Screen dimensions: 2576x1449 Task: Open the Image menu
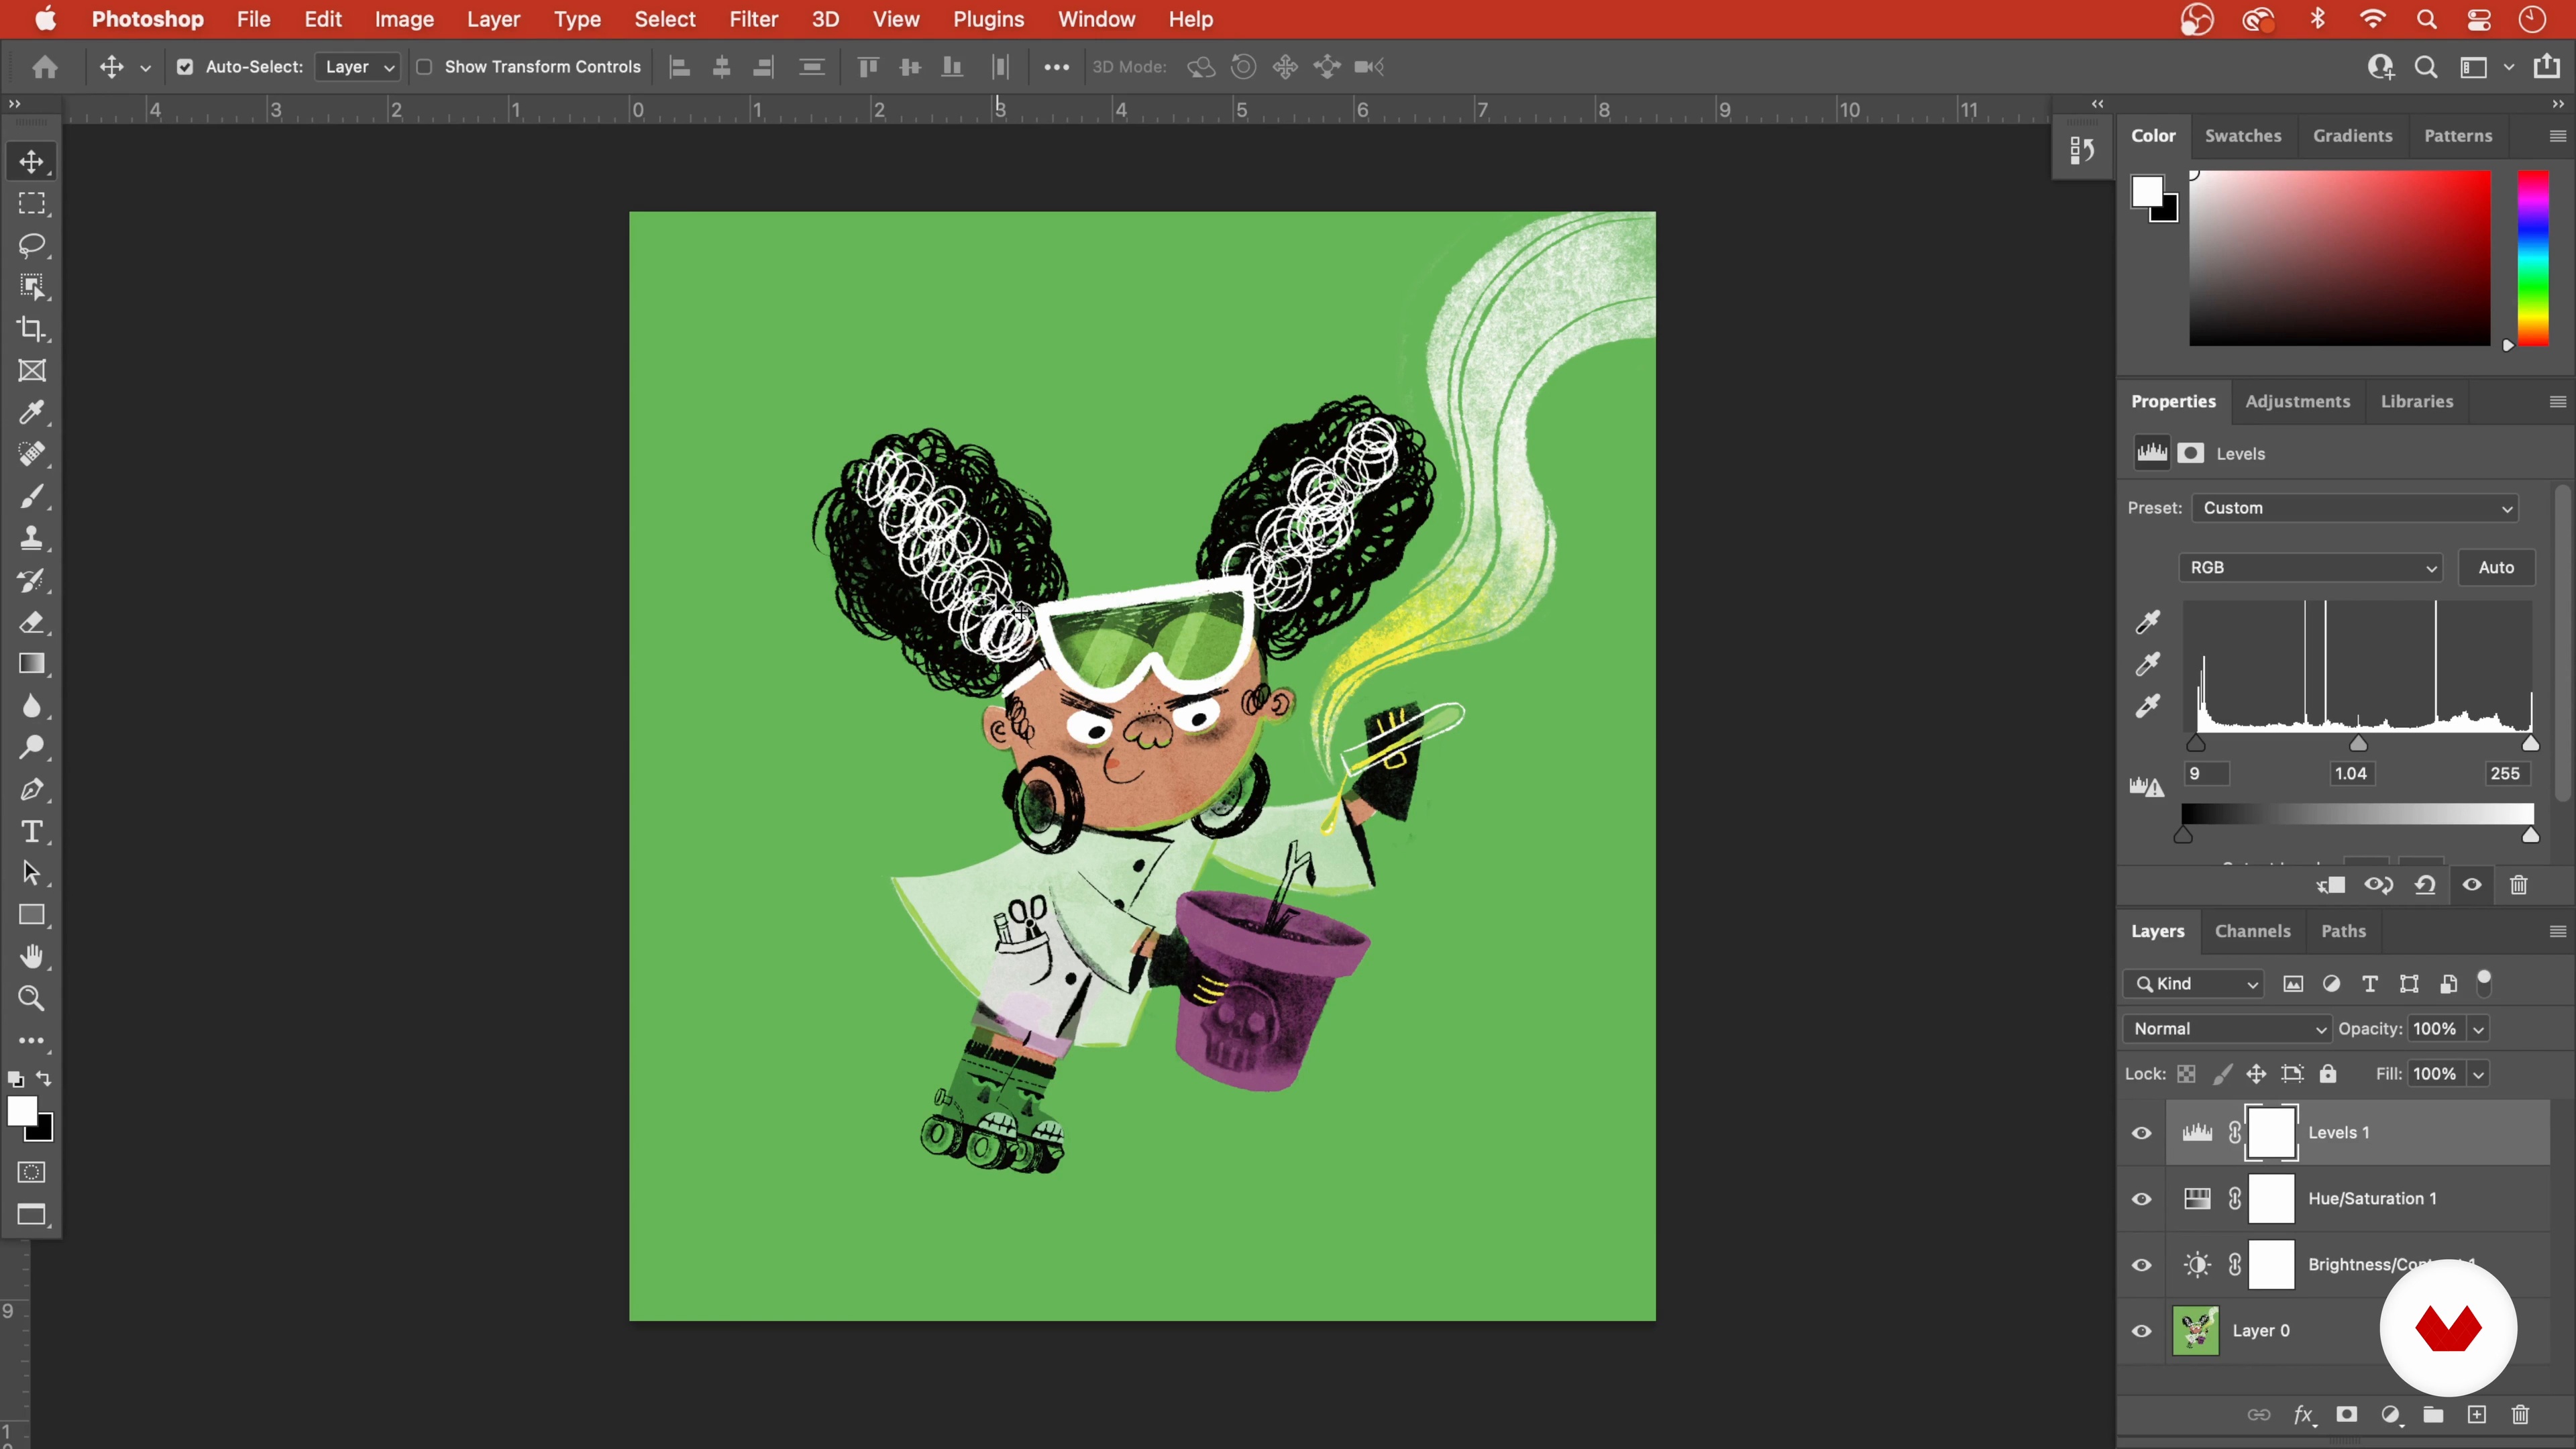[x=404, y=19]
